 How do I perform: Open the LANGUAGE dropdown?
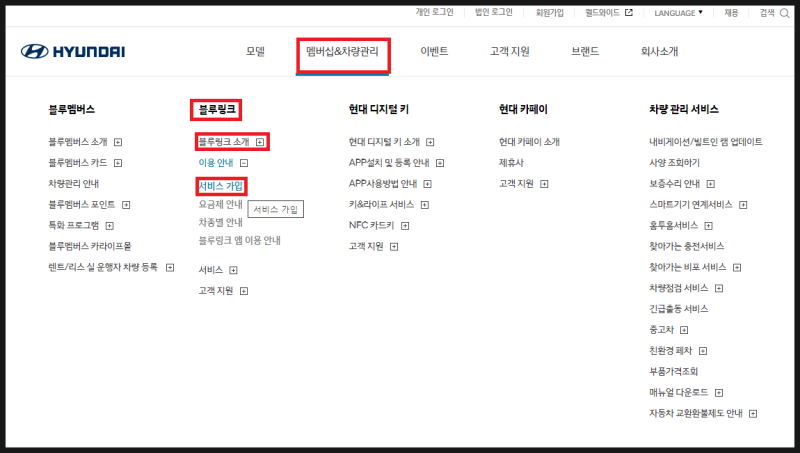coord(678,13)
